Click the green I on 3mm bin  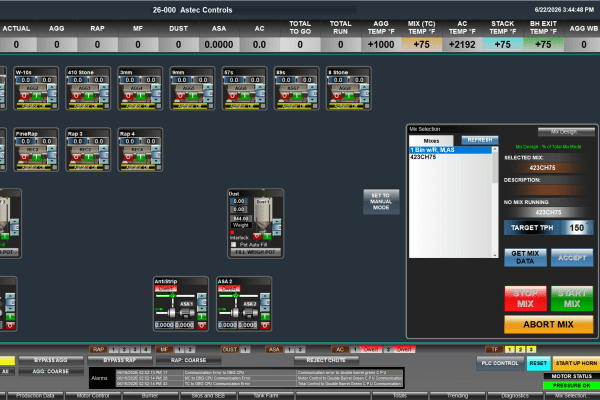pyautogui.click(x=141, y=96)
